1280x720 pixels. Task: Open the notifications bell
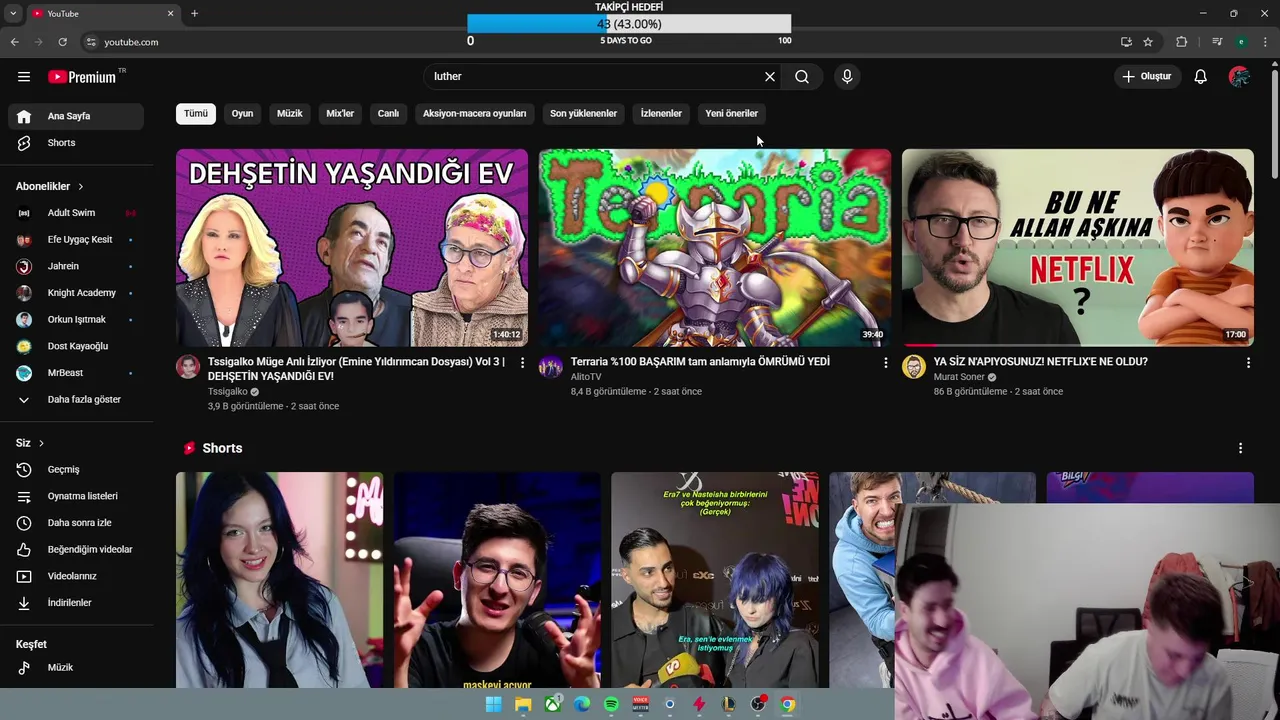click(1201, 77)
